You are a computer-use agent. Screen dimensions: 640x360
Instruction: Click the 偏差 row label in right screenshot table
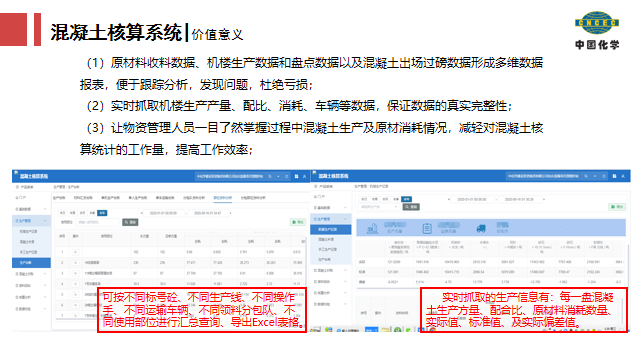362,282
